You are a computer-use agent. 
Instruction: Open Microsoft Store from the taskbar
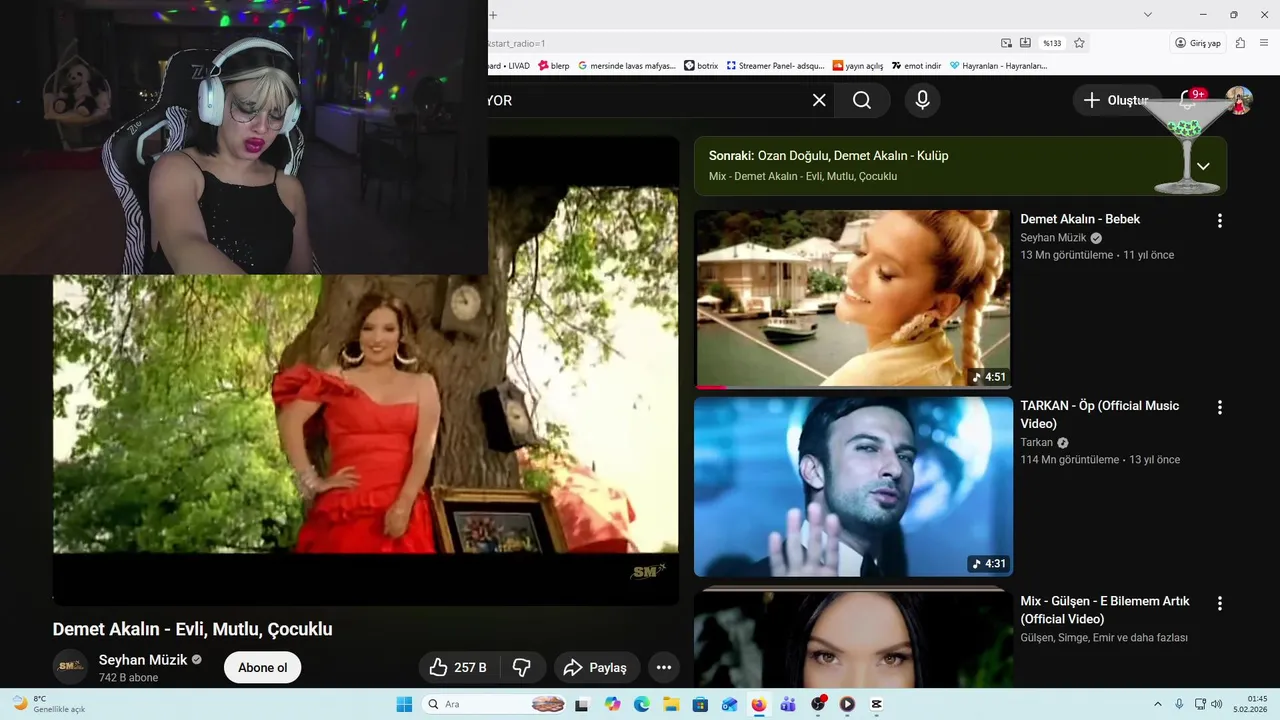[x=700, y=704]
